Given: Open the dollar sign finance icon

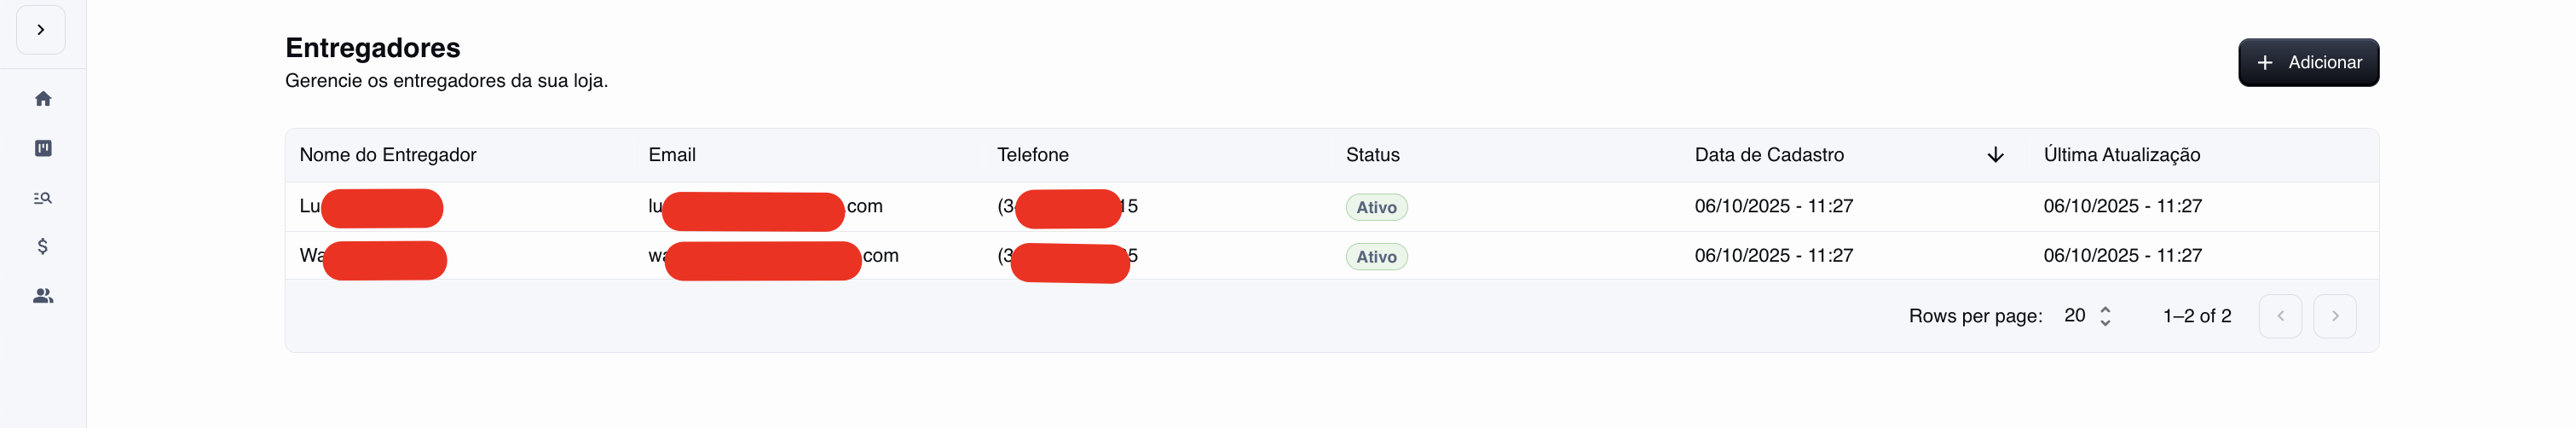Looking at the screenshot, I should coord(43,246).
